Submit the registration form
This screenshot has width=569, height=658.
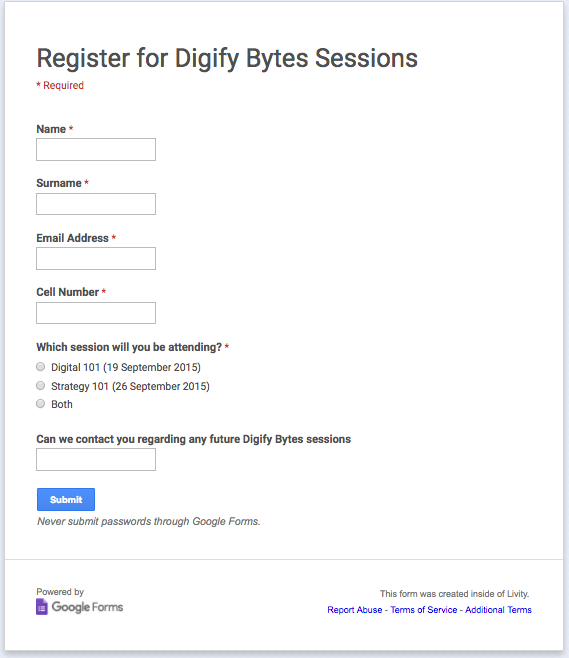[x=66, y=499]
